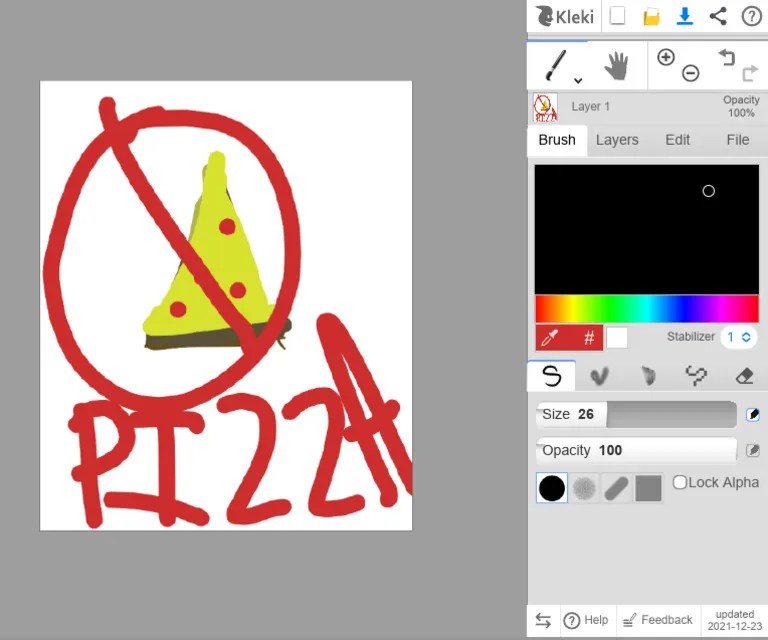Select the hand pan tool

617,66
